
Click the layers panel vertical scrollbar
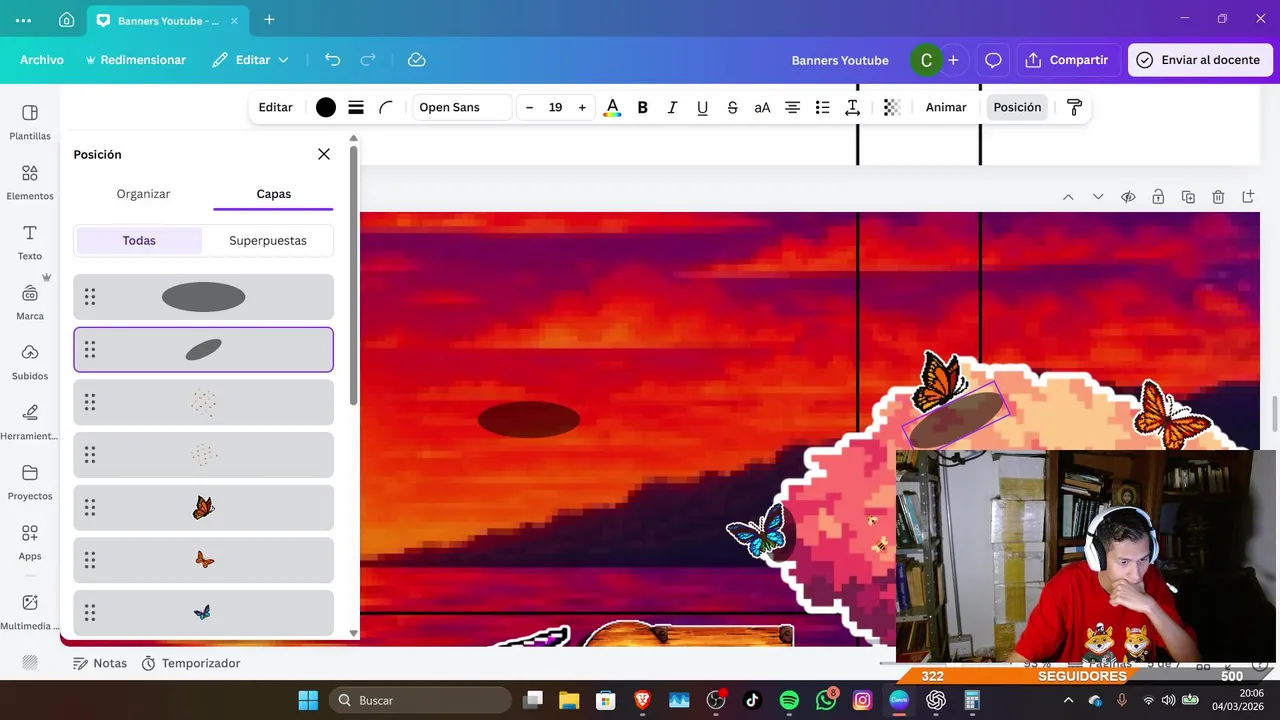coord(353,275)
